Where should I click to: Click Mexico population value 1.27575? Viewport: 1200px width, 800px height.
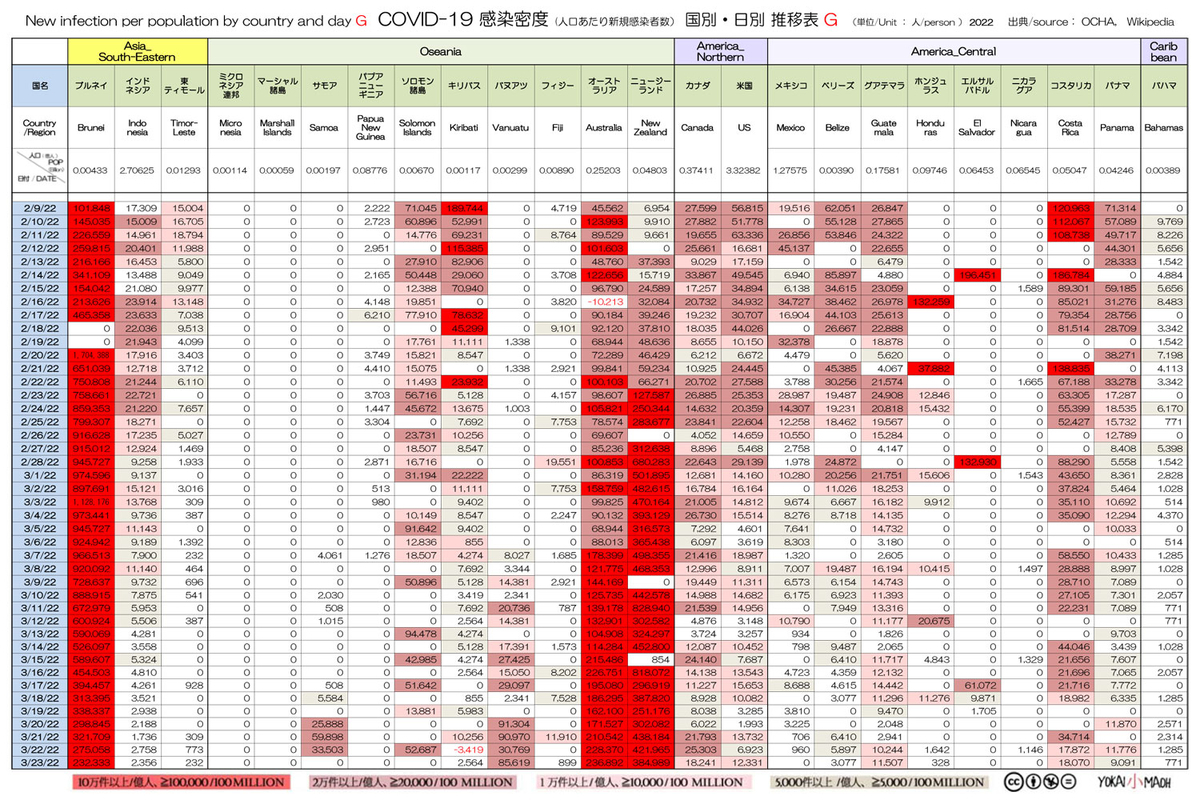790,171
